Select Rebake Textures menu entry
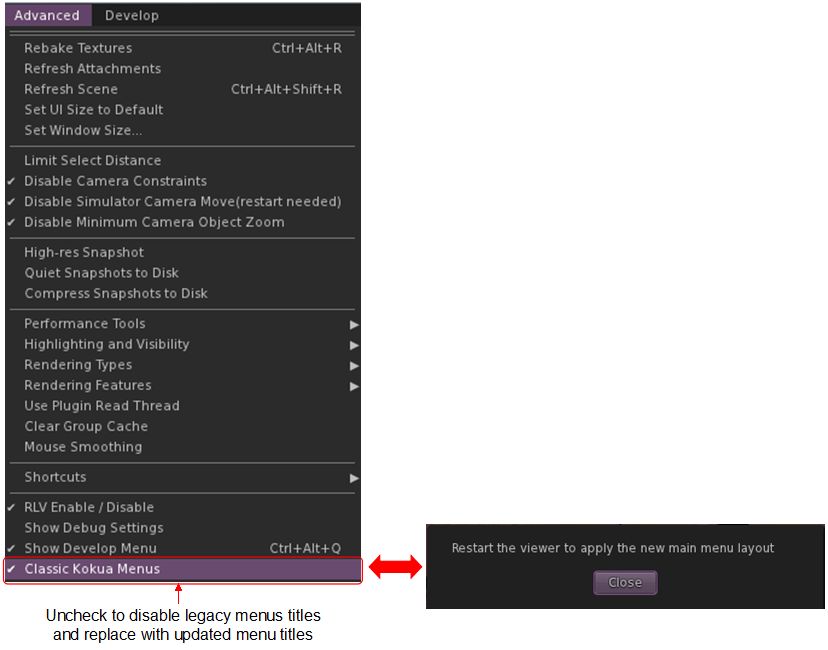The width and height of the screenshot is (828, 650). point(78,48)
